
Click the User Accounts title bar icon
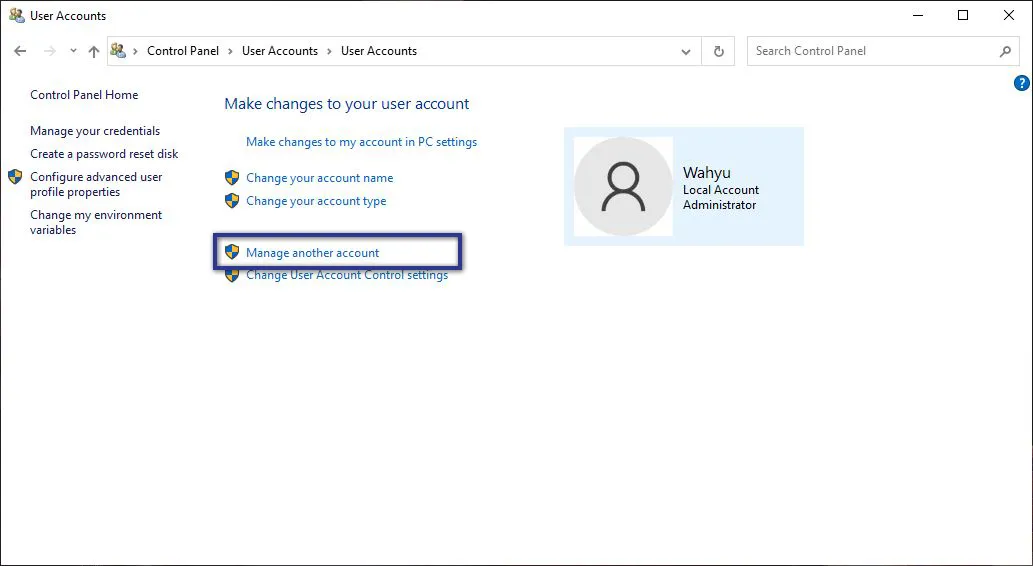tap(16, 15)
